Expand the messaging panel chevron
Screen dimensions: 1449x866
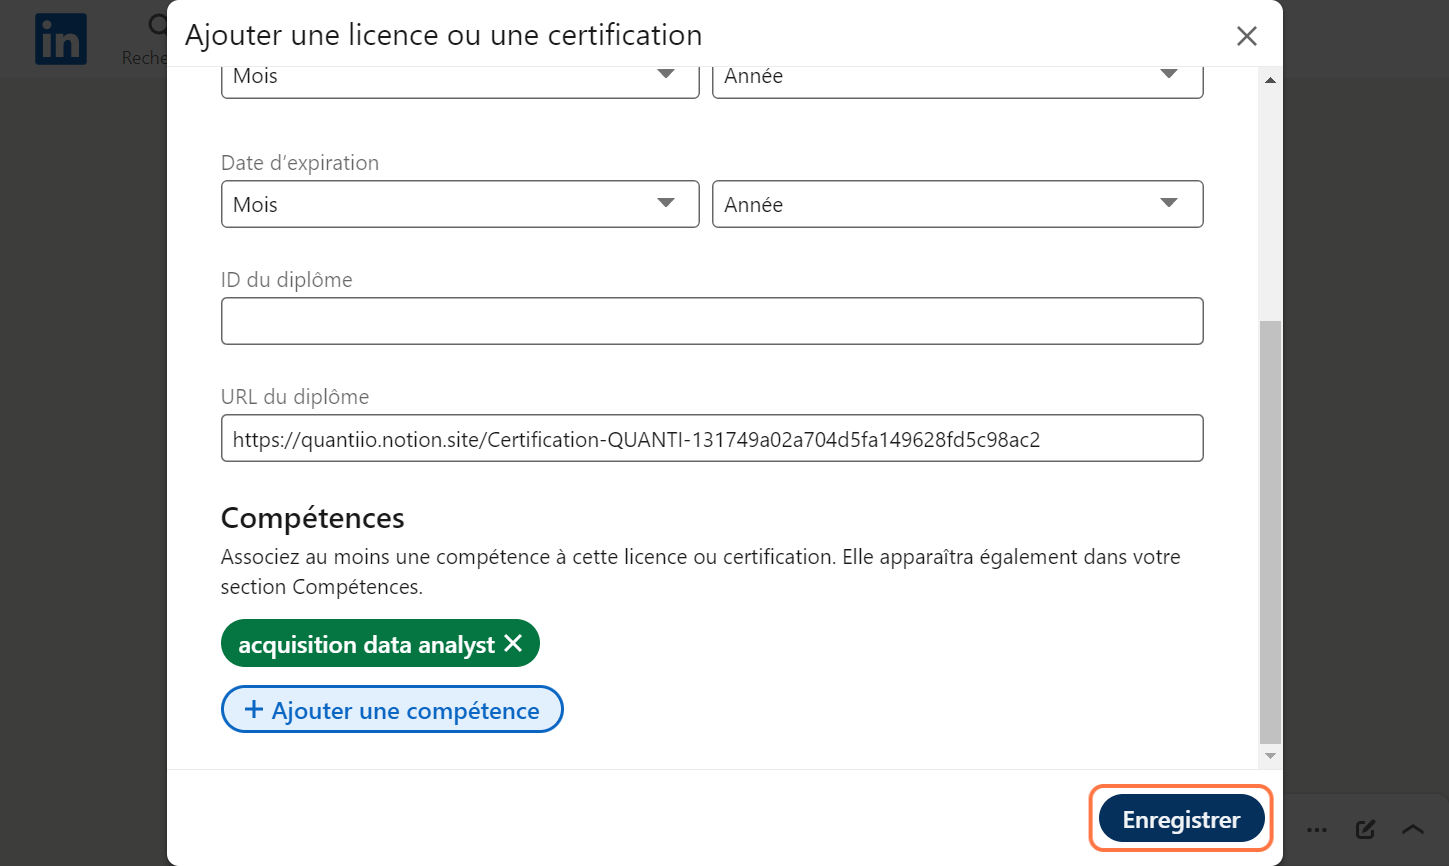(x=1412, y=829)
